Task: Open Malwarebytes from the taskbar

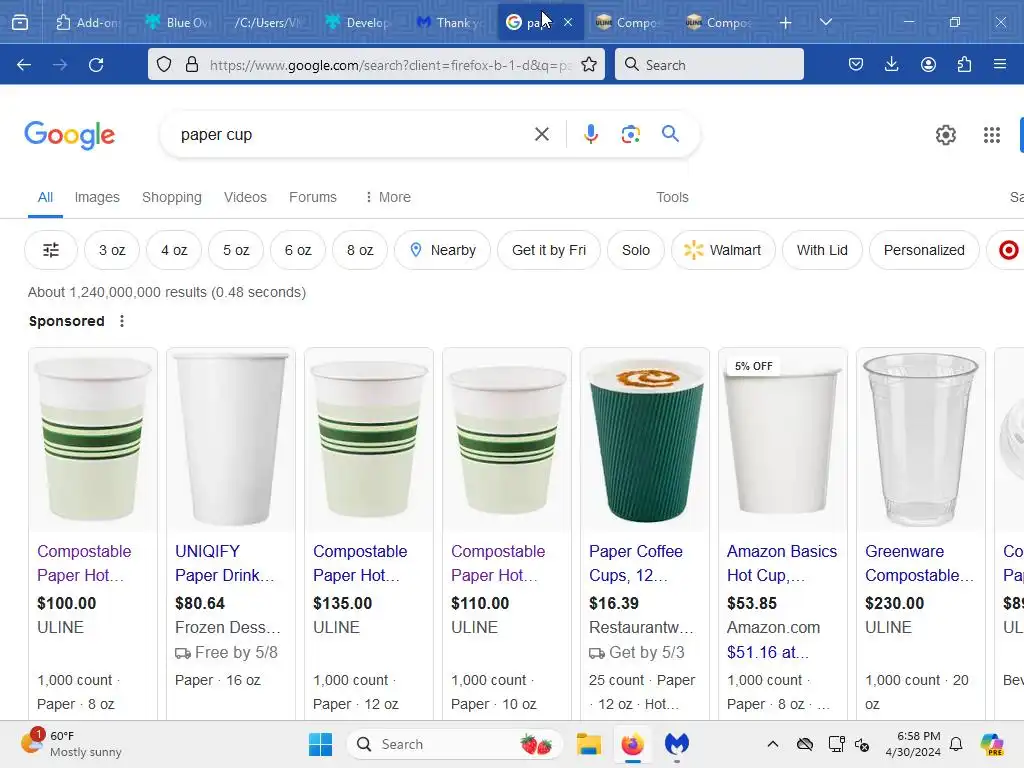Action: coord(677,744)
